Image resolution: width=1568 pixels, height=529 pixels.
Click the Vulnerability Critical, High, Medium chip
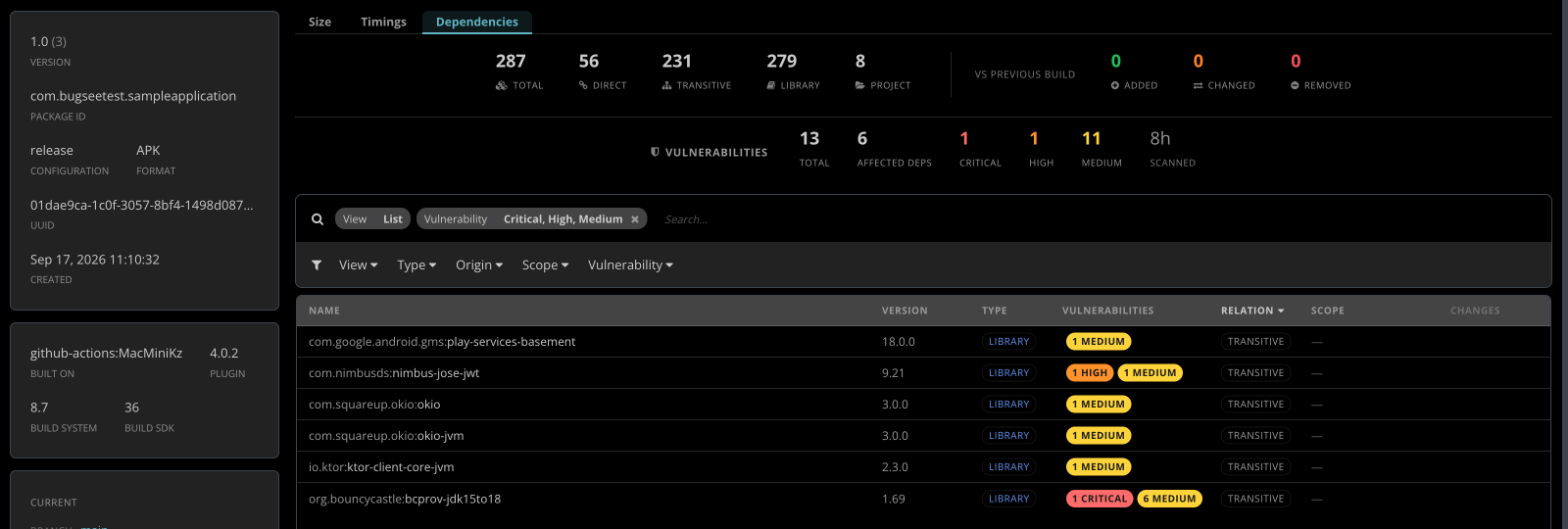(x=532, y=219)
